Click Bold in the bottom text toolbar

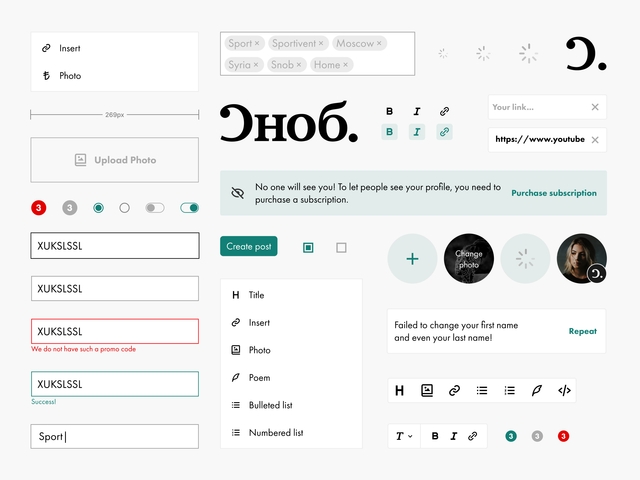[x=435, y=436]
